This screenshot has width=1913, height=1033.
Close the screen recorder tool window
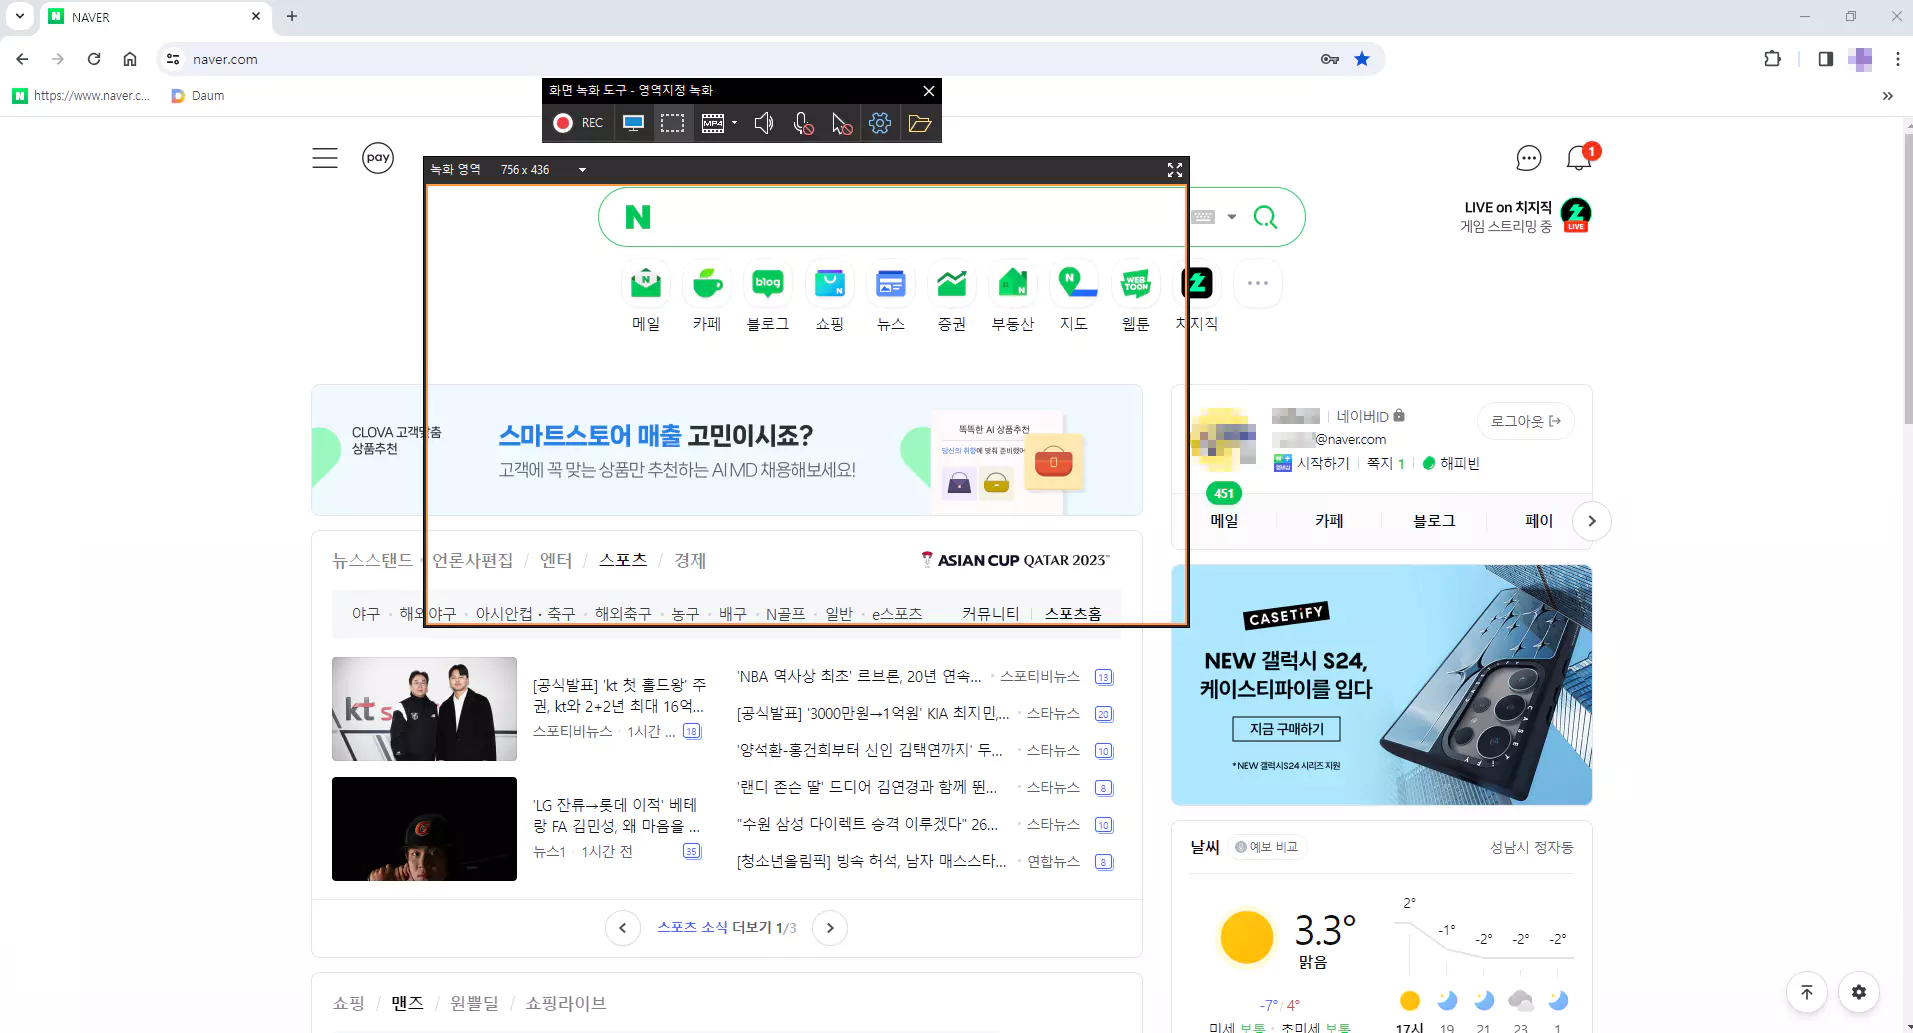(929, 91)
